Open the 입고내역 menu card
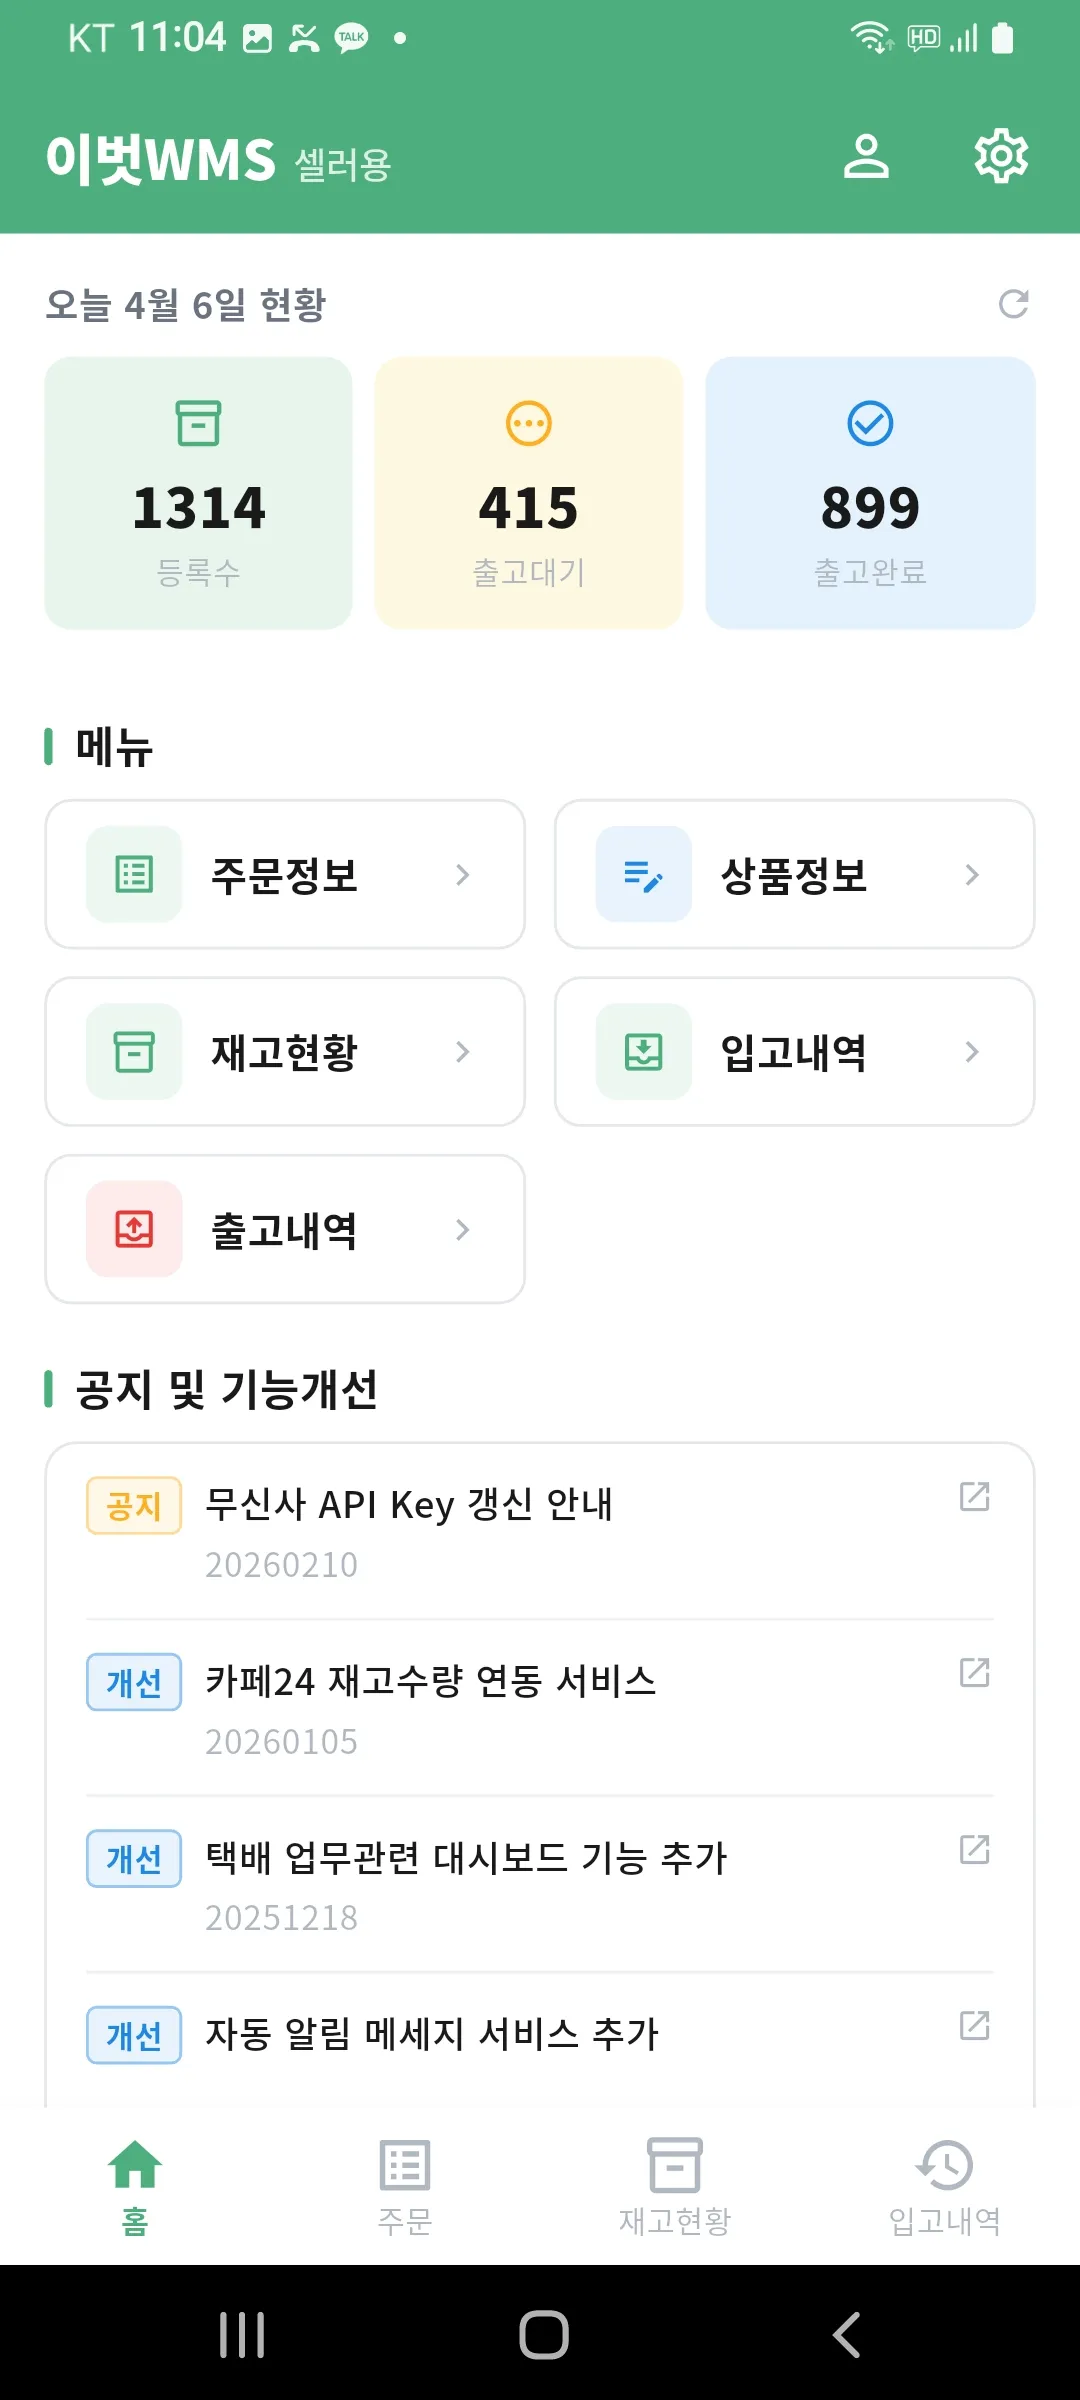1080x2400 pixels. pyautogui.click(x=794, y=1052)
